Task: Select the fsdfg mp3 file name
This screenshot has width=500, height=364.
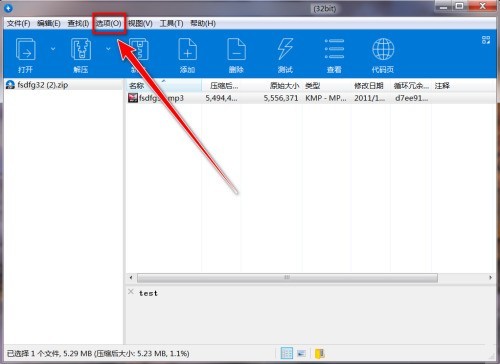Action: click(161, 98)
